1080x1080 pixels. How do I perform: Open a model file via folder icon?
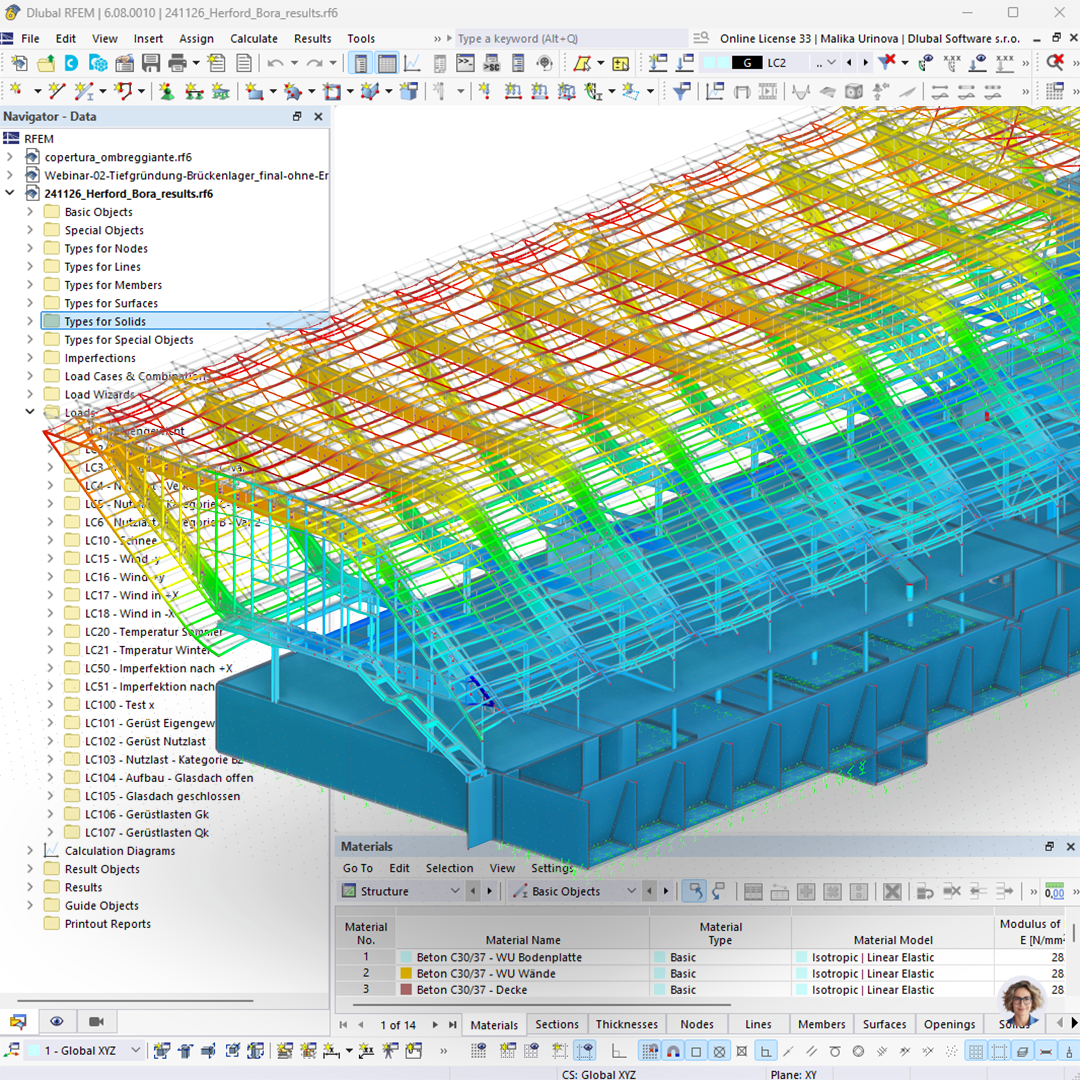pos(45,63)
